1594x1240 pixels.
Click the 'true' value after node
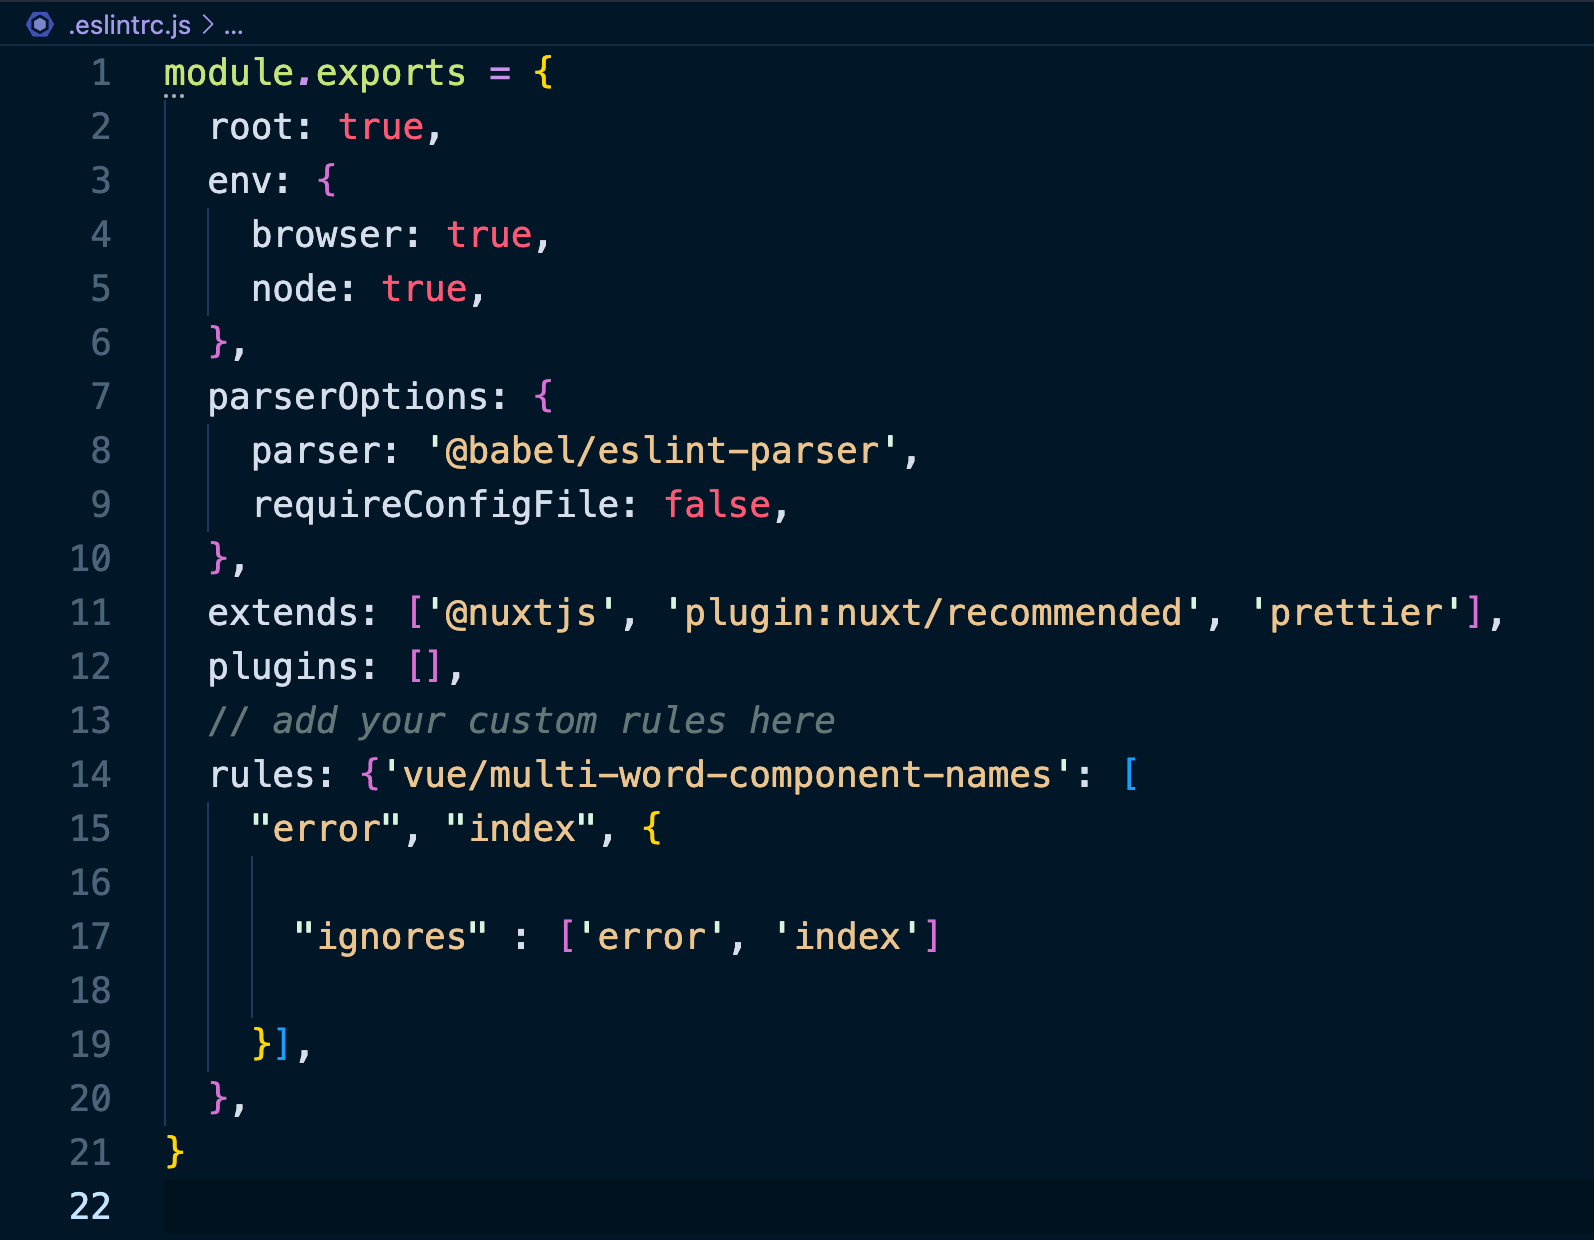coord(424,288)
